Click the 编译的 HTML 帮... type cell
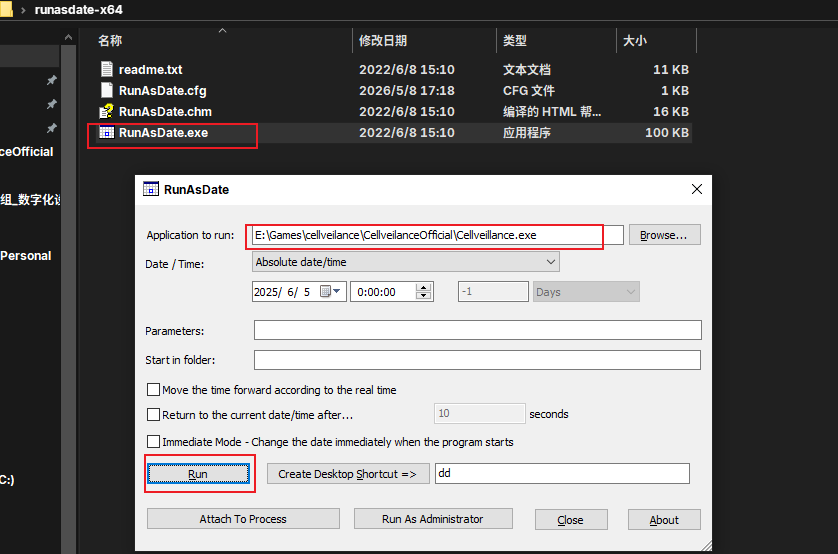This screenshot has height=554, width=838. 552,112
